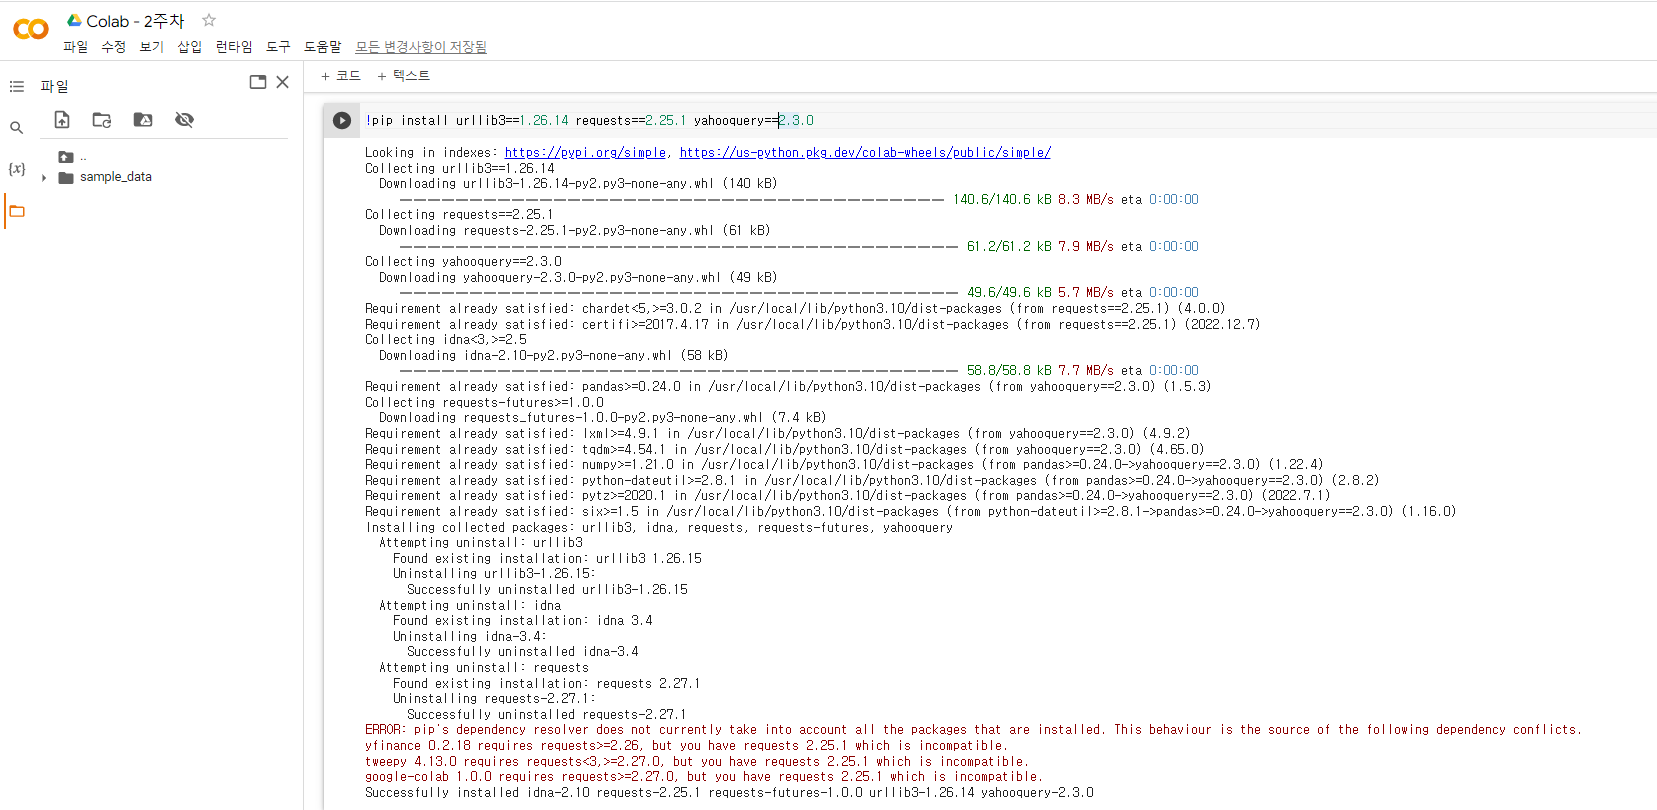Click the 모든 변경사항이 저장됨 link

[x=421, y=47]
